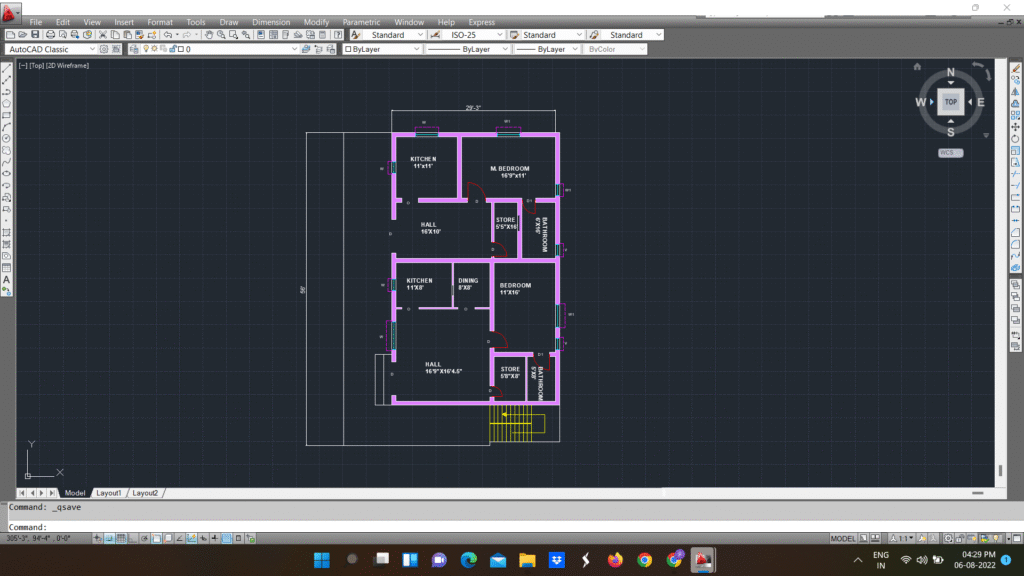The image size is (1024, 576).
Task: Click the Workspace Switching gear in the status bar
Action: click(x=948, y=539)
